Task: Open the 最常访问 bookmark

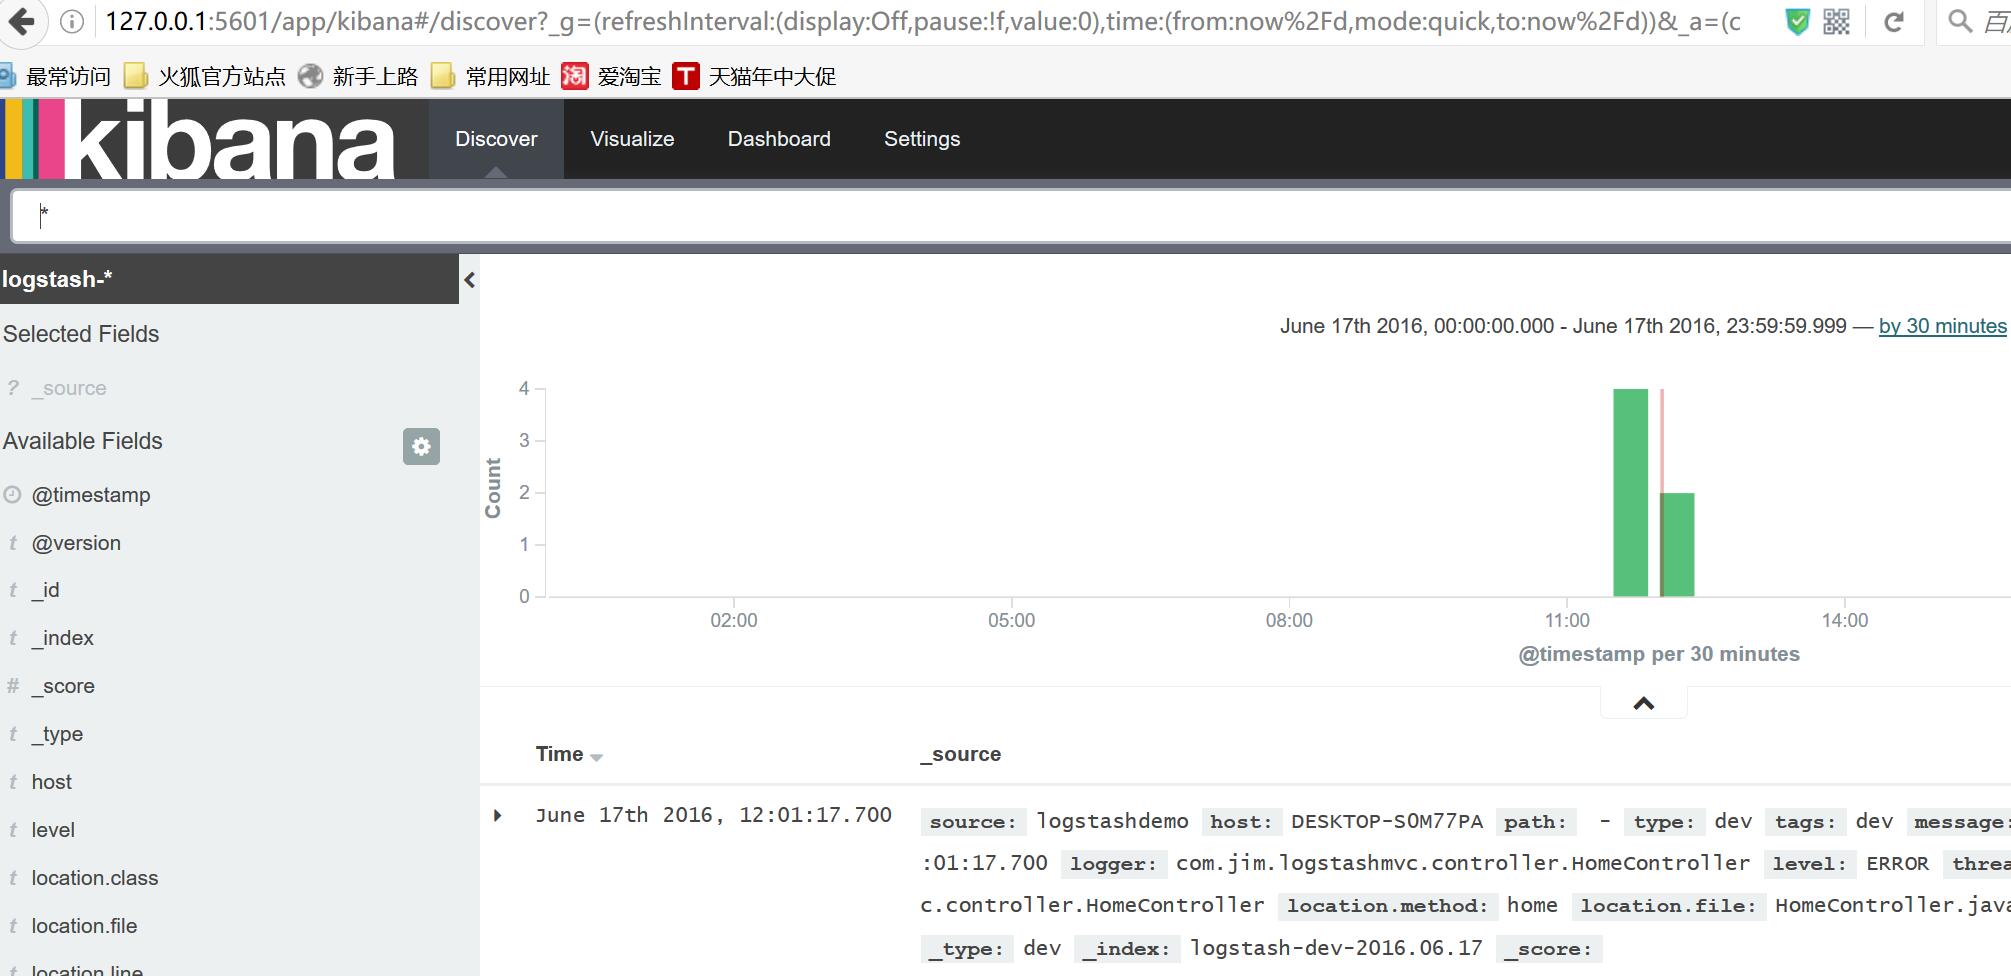Action: 55,76
